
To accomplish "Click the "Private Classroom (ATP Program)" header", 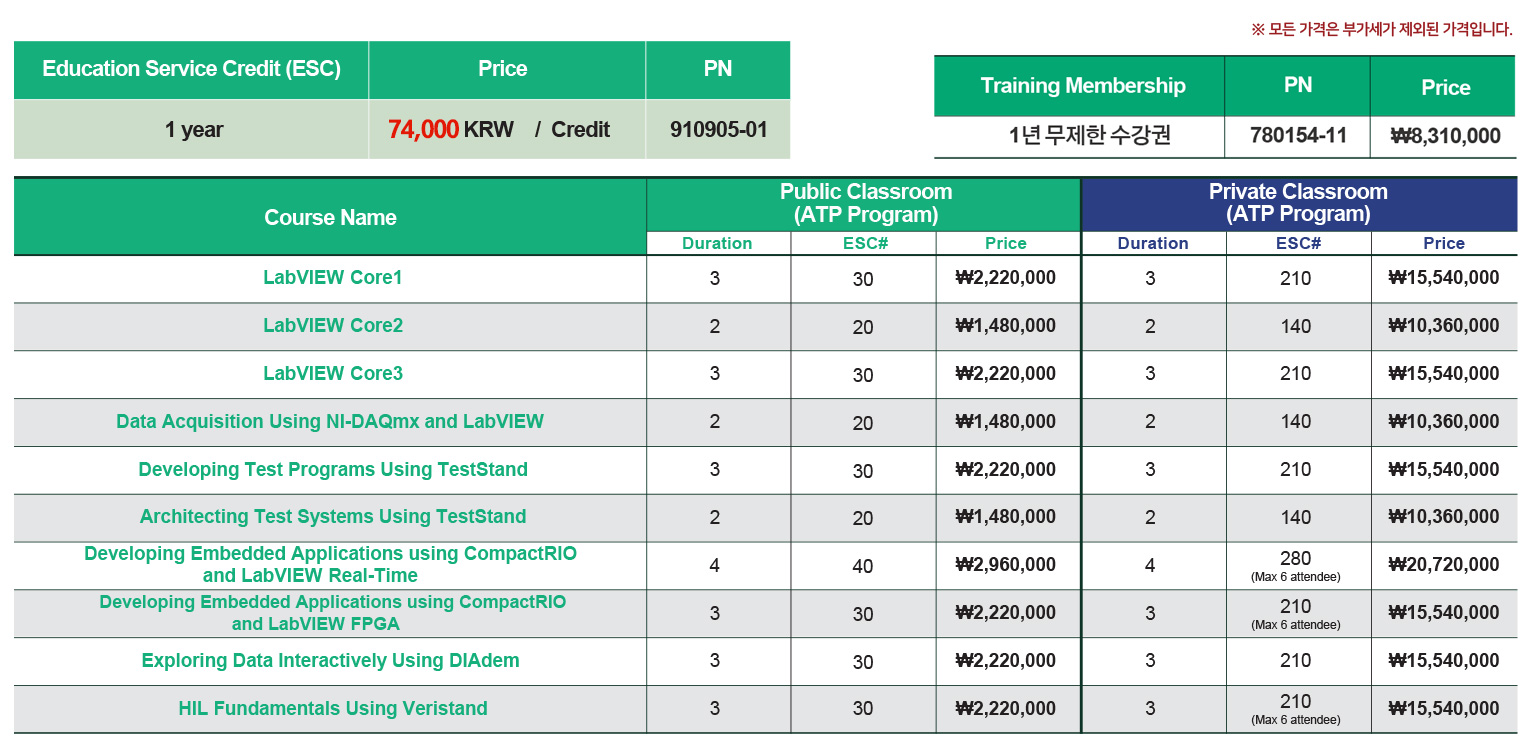I will point(1298,203).
